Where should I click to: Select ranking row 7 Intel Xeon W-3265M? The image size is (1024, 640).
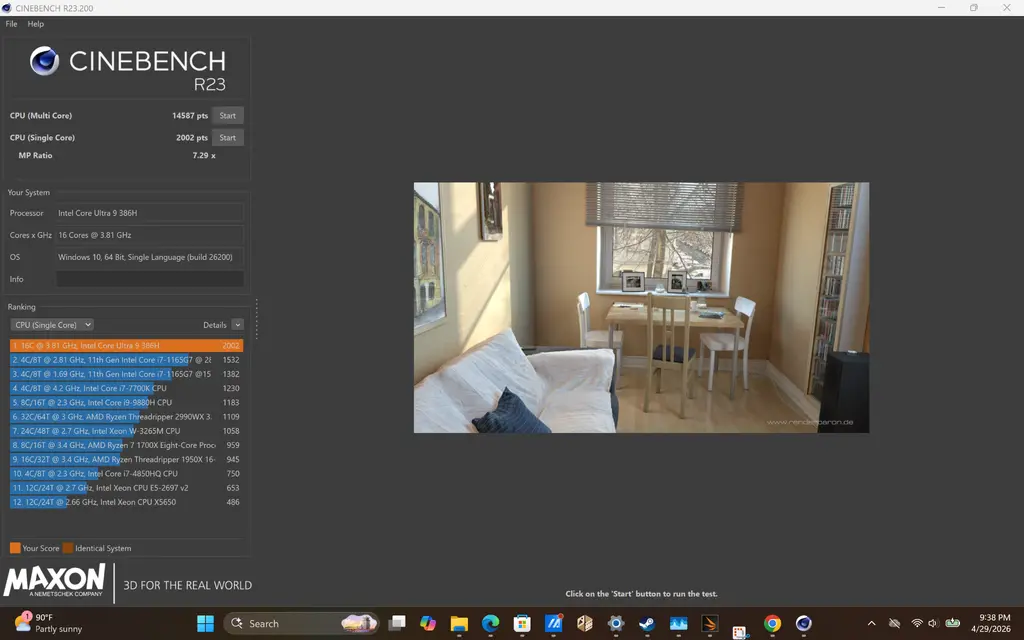(x=126, y=431)
